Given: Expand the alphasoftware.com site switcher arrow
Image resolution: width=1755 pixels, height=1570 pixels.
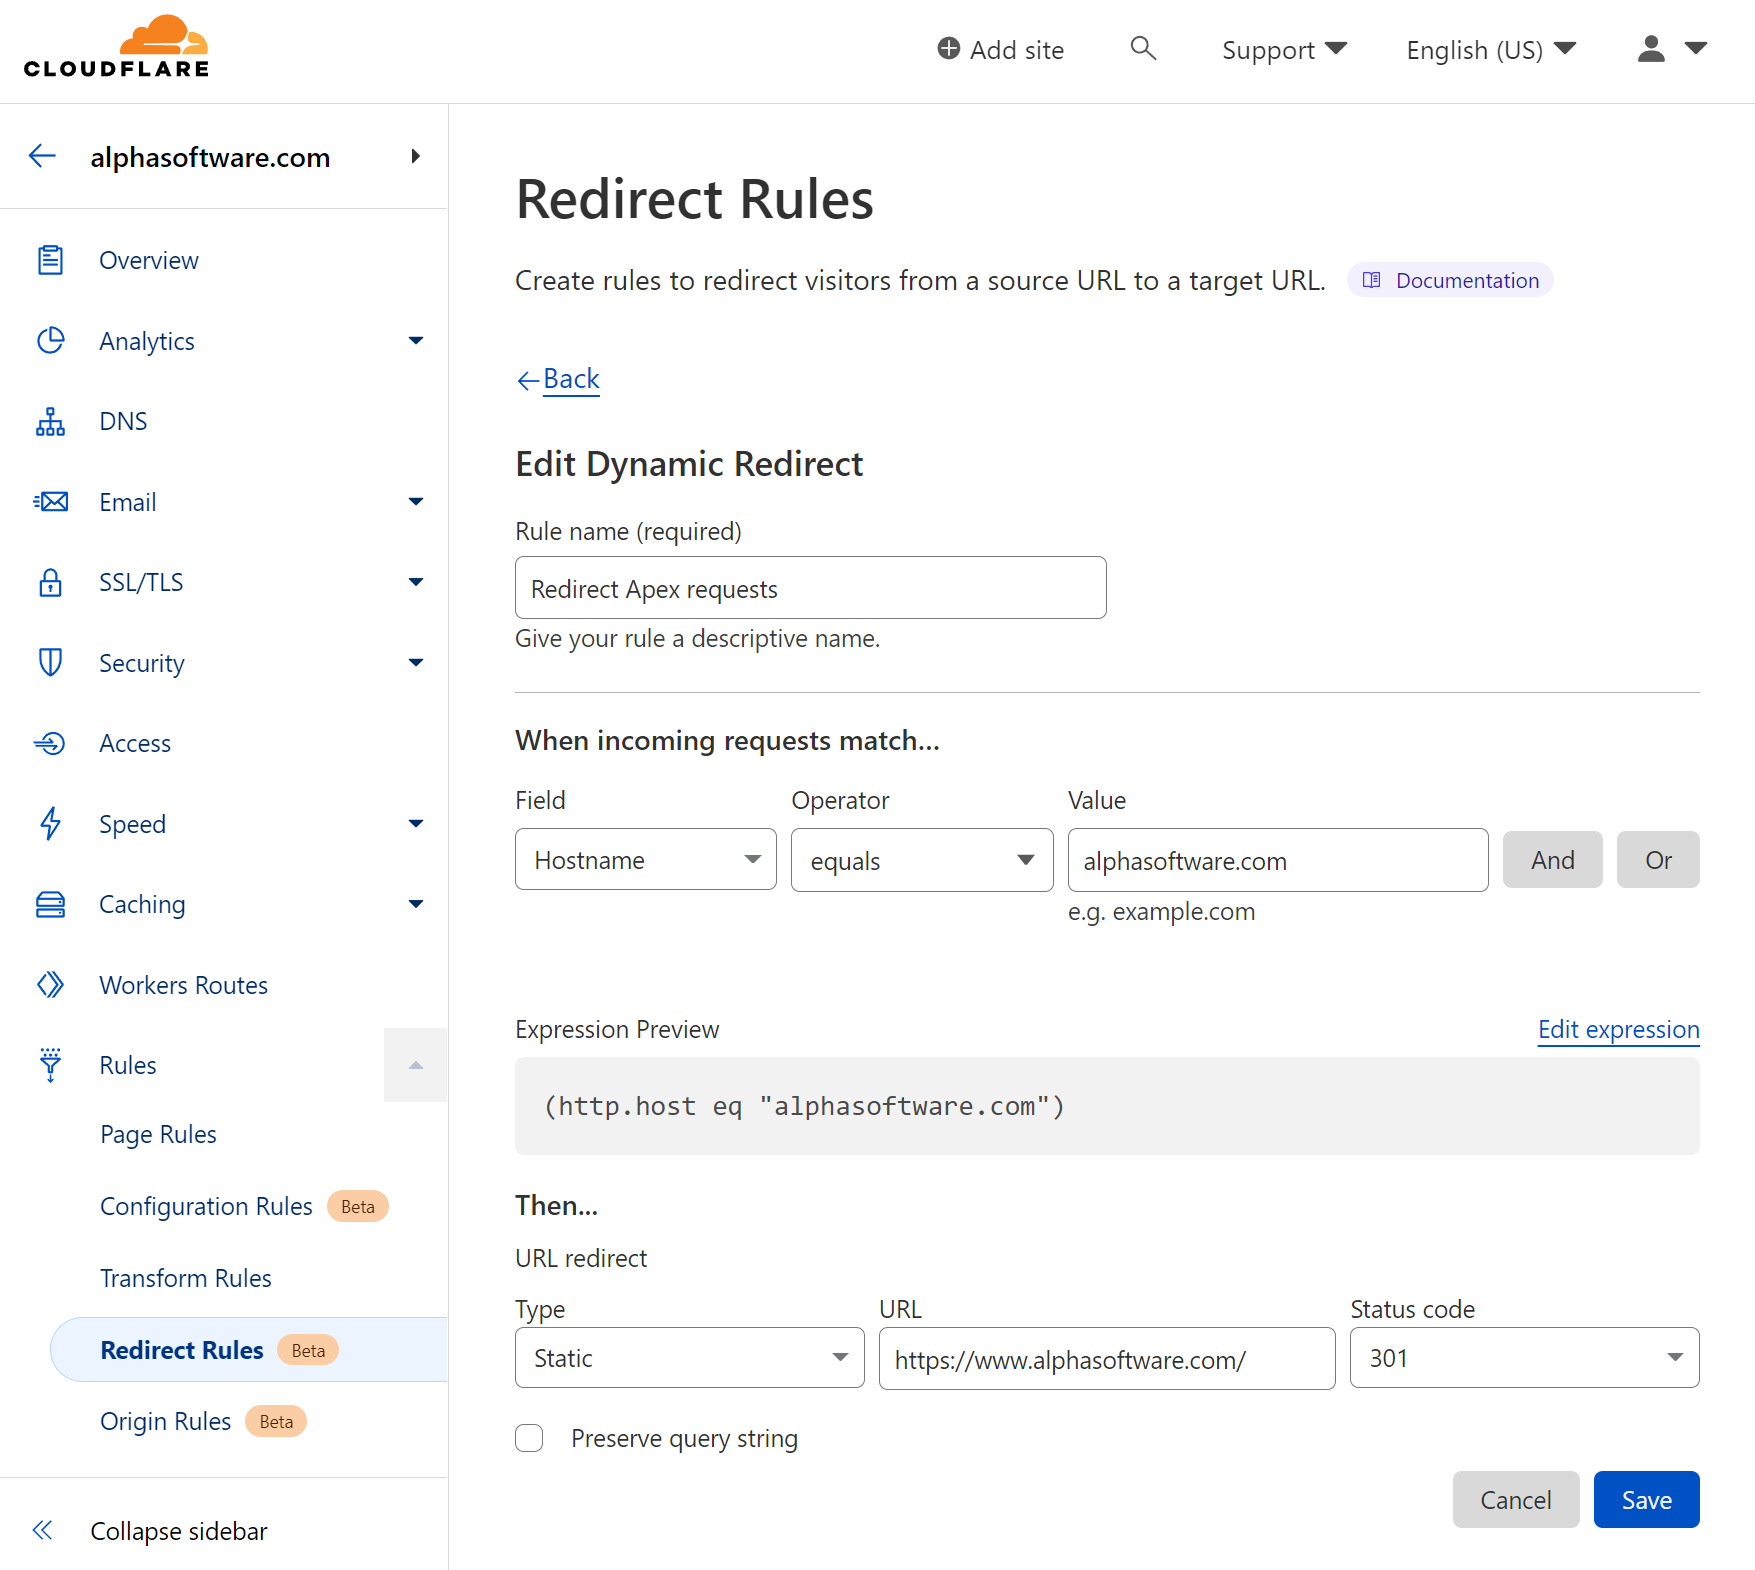Looking at the screenshot, I should 415,156.
